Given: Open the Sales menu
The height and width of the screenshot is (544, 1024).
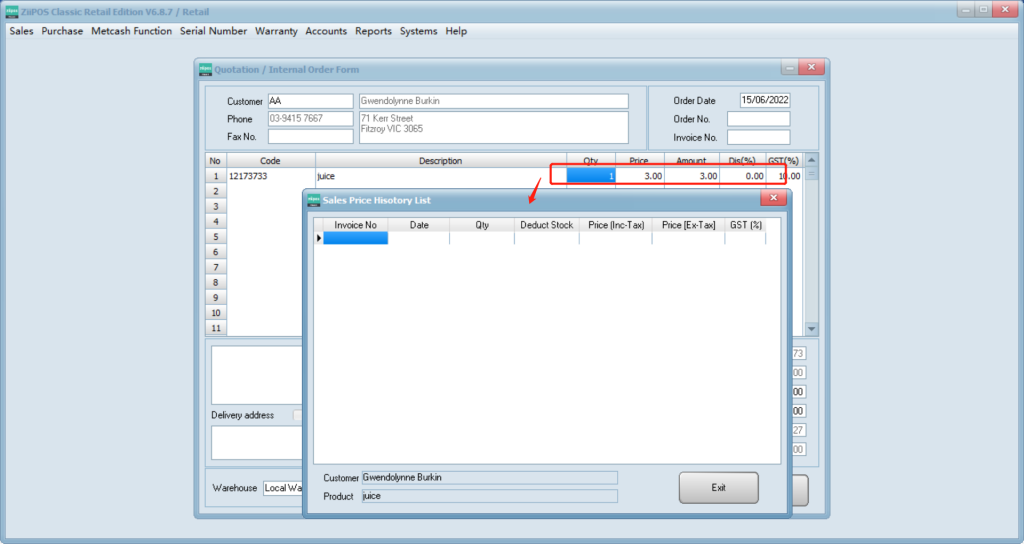Looking at the screenshot, I should click(x=21, y=31).
